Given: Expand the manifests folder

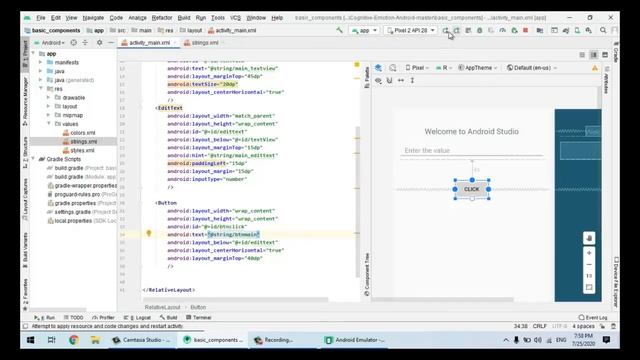Looking at the screenshot, I should click(40, 62).
